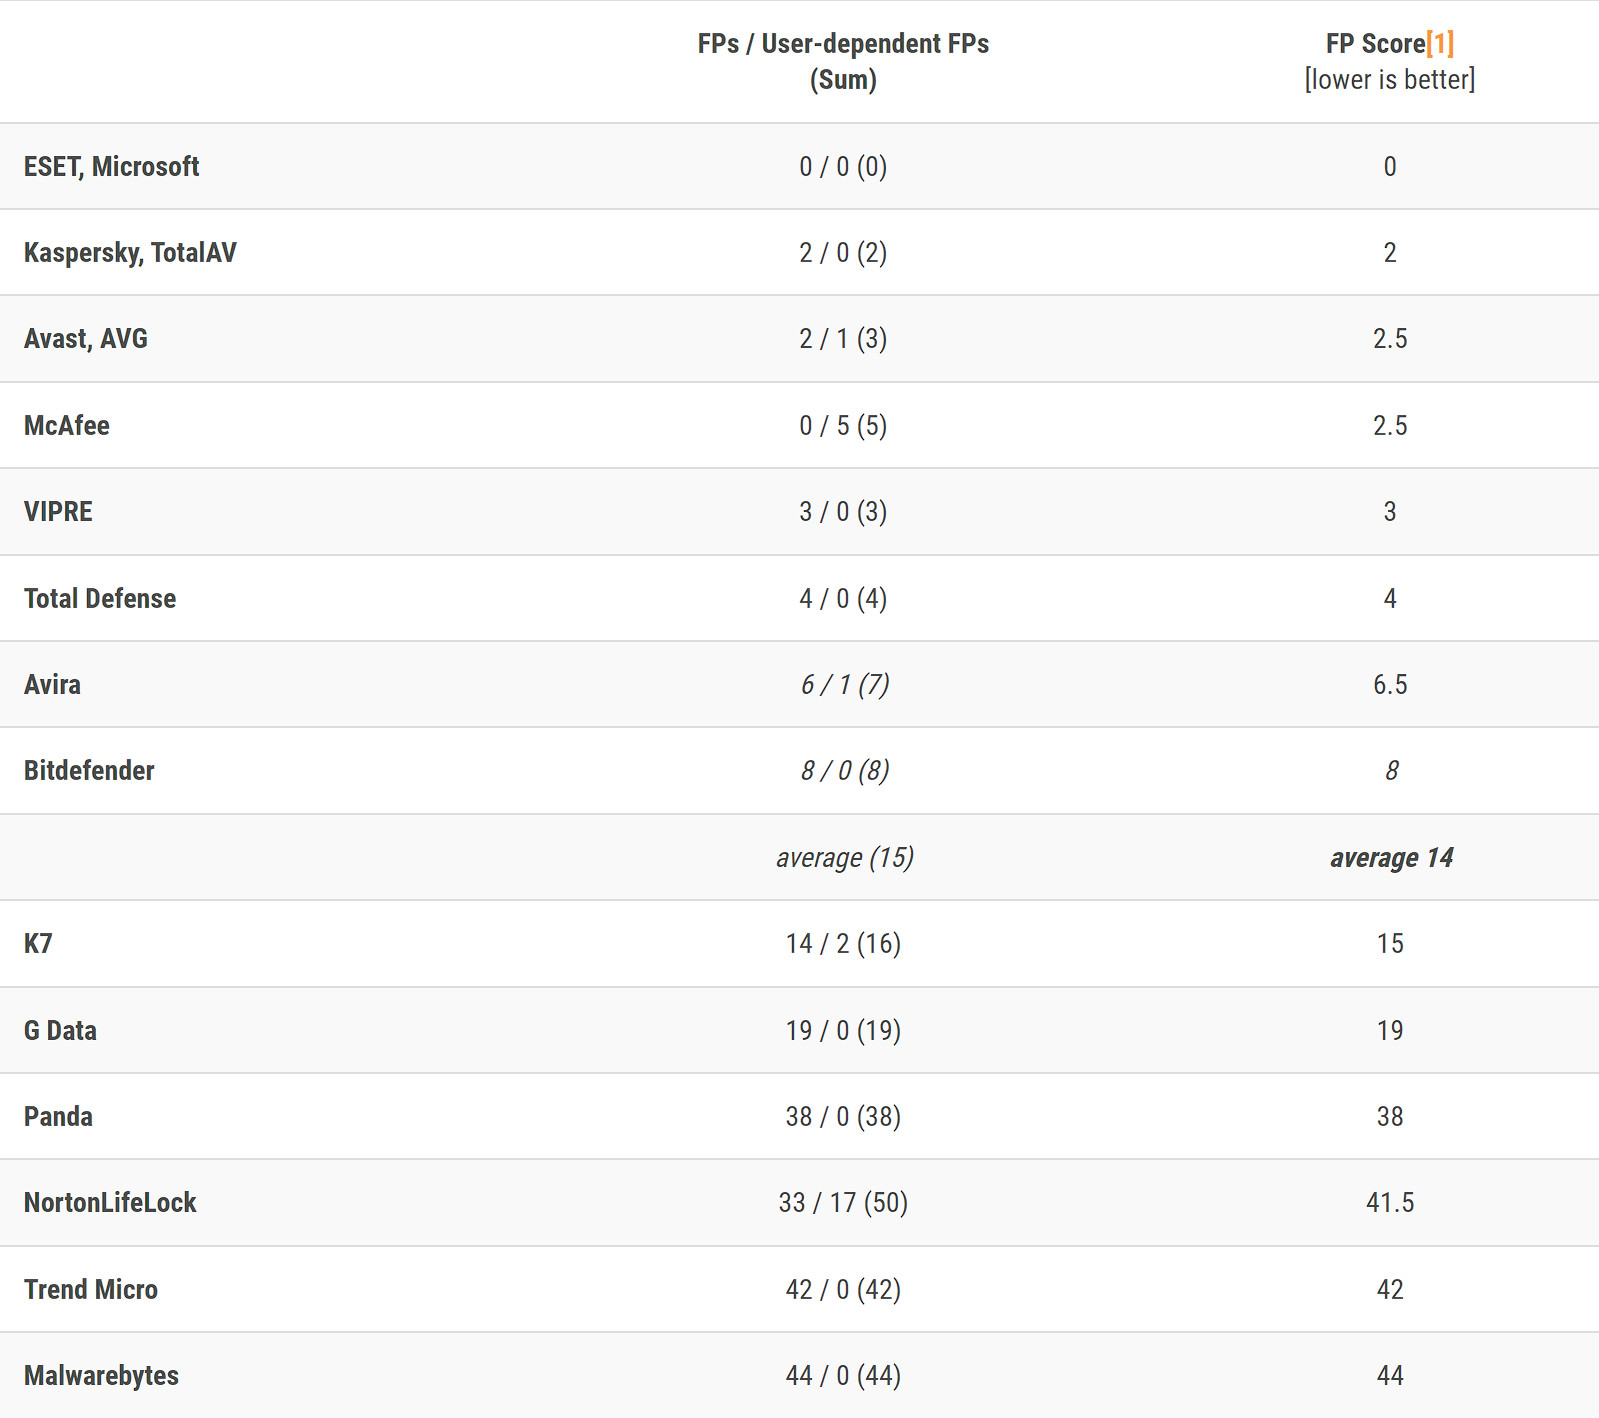Click the italic 'average 14' score cell
1599x1418 pixels.
pos(1390,858)
